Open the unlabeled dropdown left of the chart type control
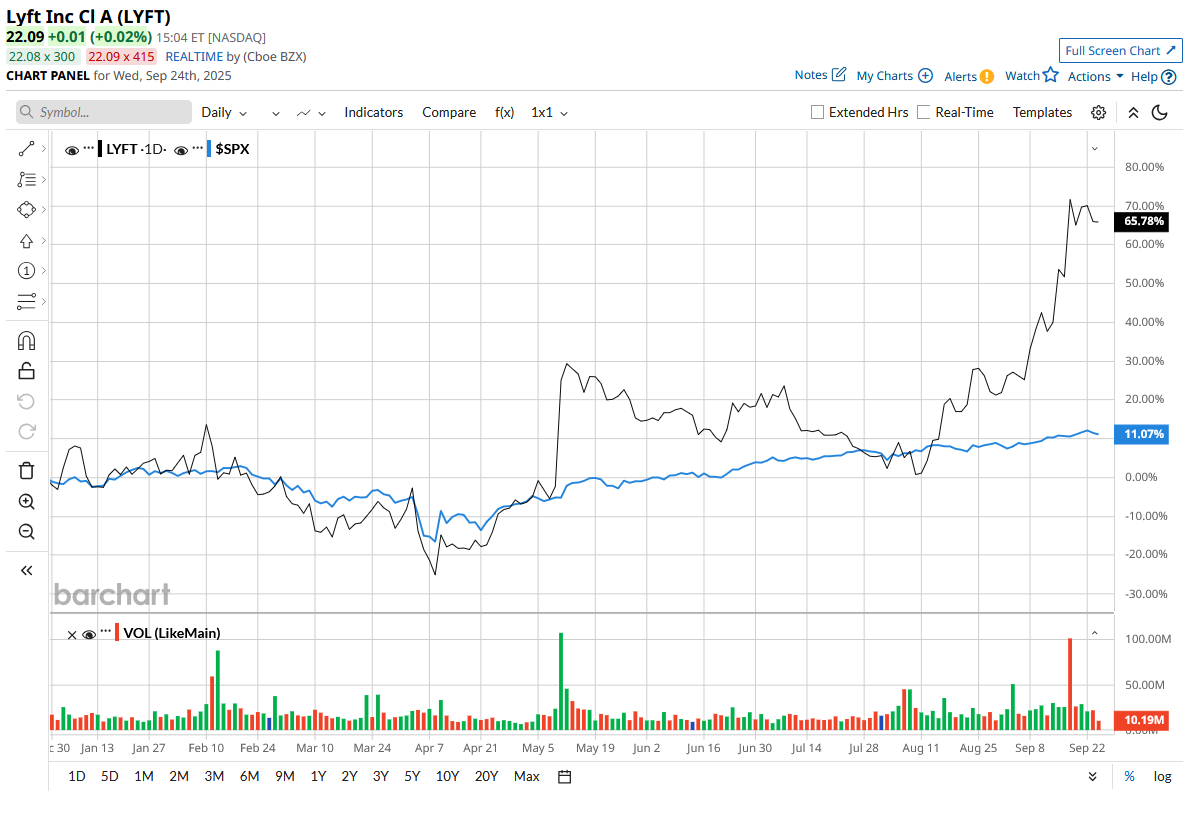This screenshot has height=840, width=1202. tap(276, 113)
